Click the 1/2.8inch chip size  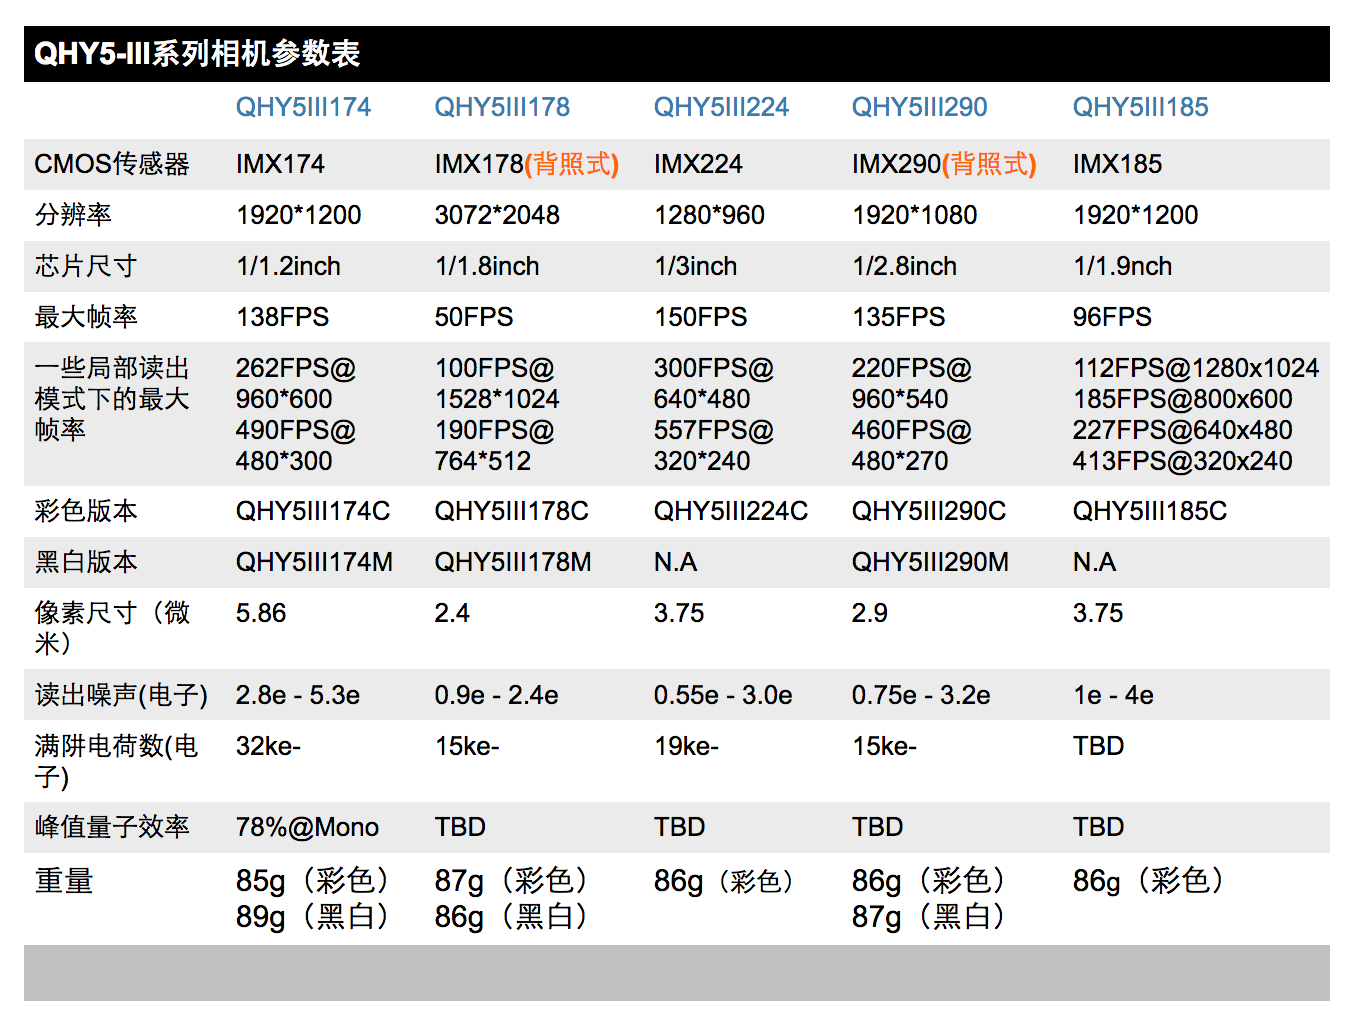(x=904, y=266)
